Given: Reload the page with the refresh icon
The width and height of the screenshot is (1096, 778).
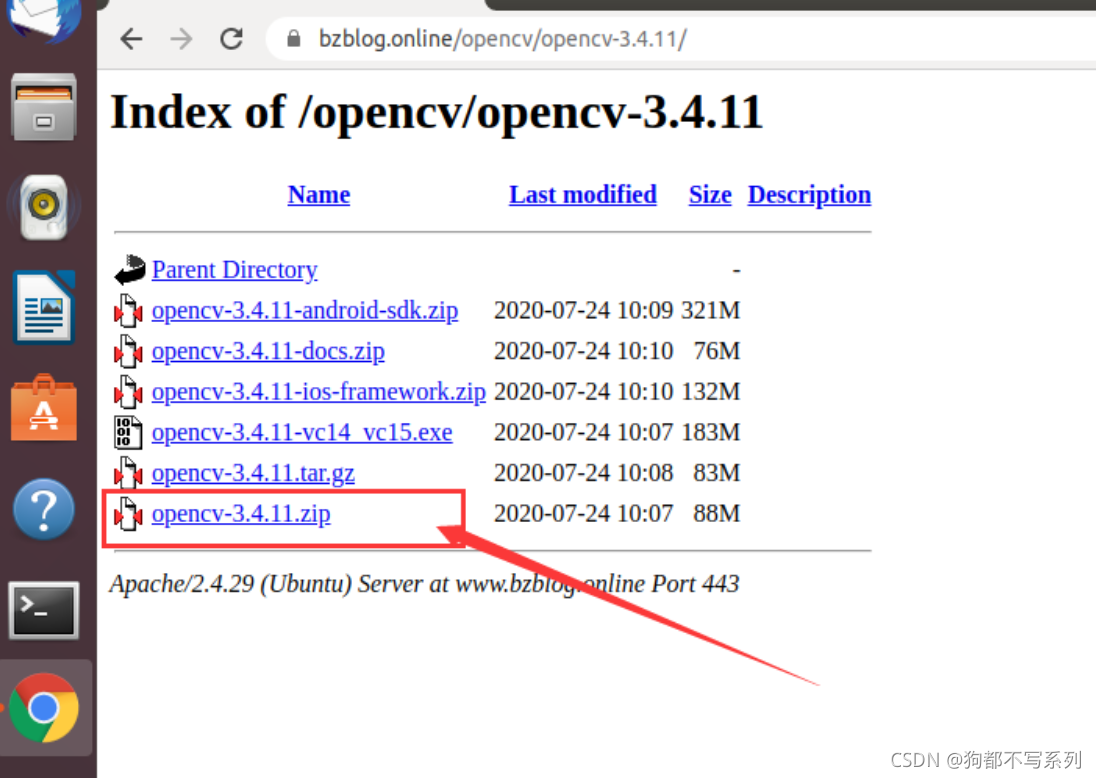Looking at the screenshot, I should (231, 38).
